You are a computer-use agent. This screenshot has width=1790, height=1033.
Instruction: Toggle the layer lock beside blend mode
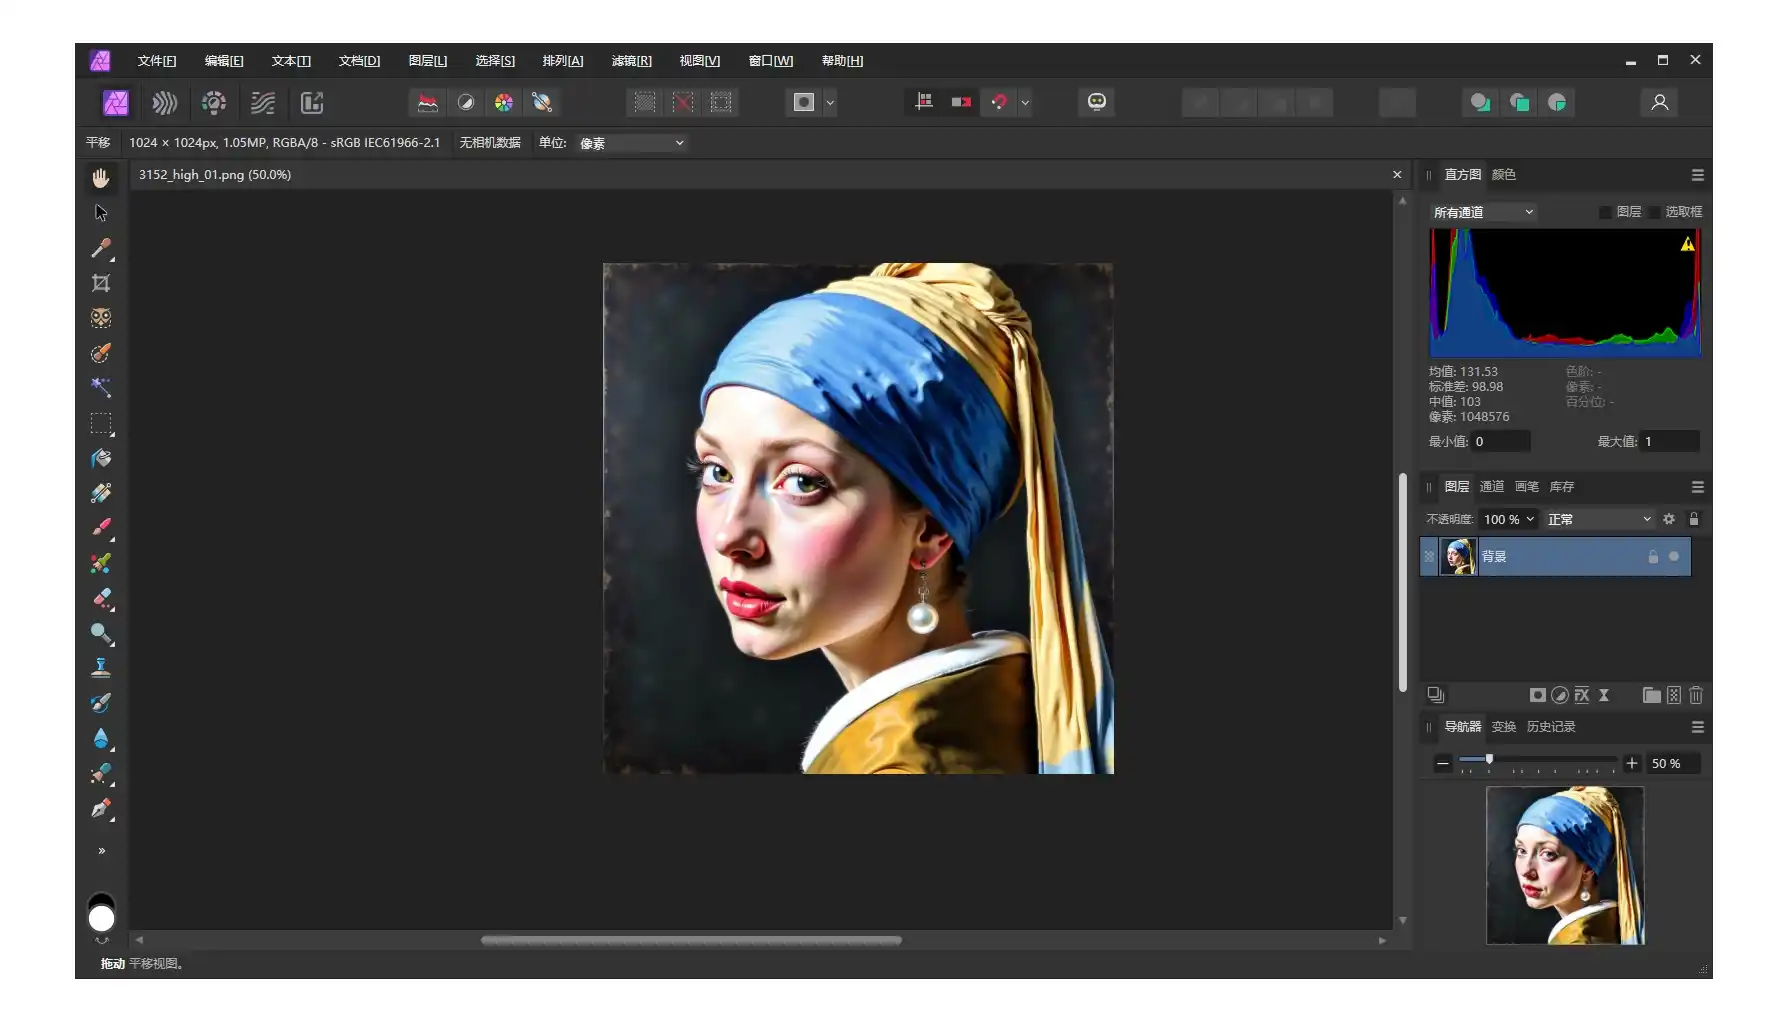pyautogui.click(x=1694, y=519)
